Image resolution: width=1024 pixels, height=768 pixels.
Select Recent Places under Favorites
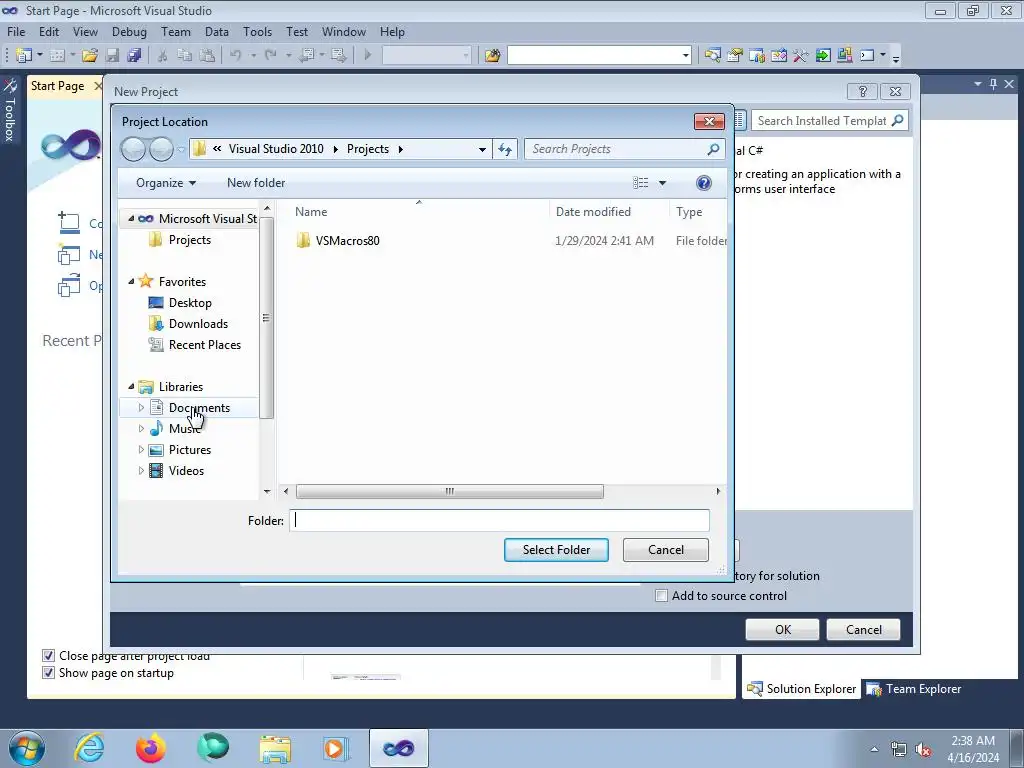204,345
